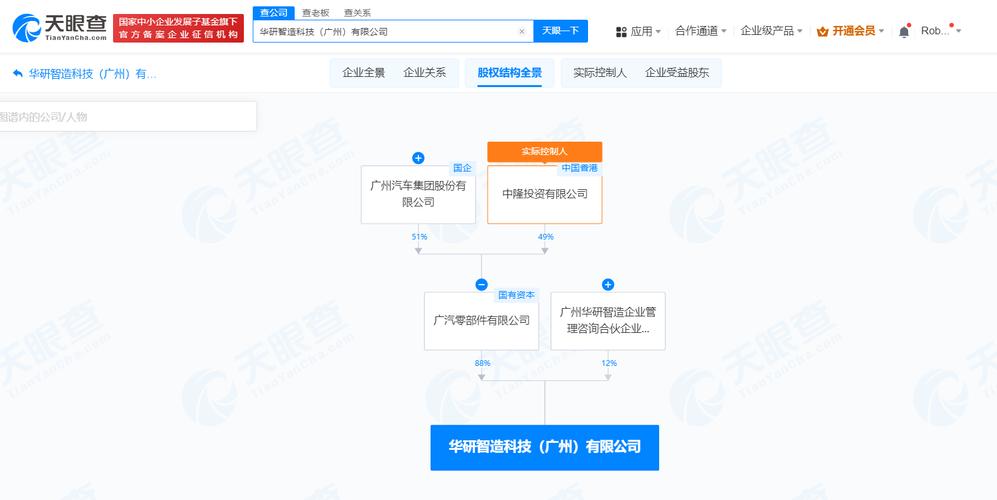Click the 49% share label
Viewport: 997px width, 500px height.
click(x=546, y=237)
